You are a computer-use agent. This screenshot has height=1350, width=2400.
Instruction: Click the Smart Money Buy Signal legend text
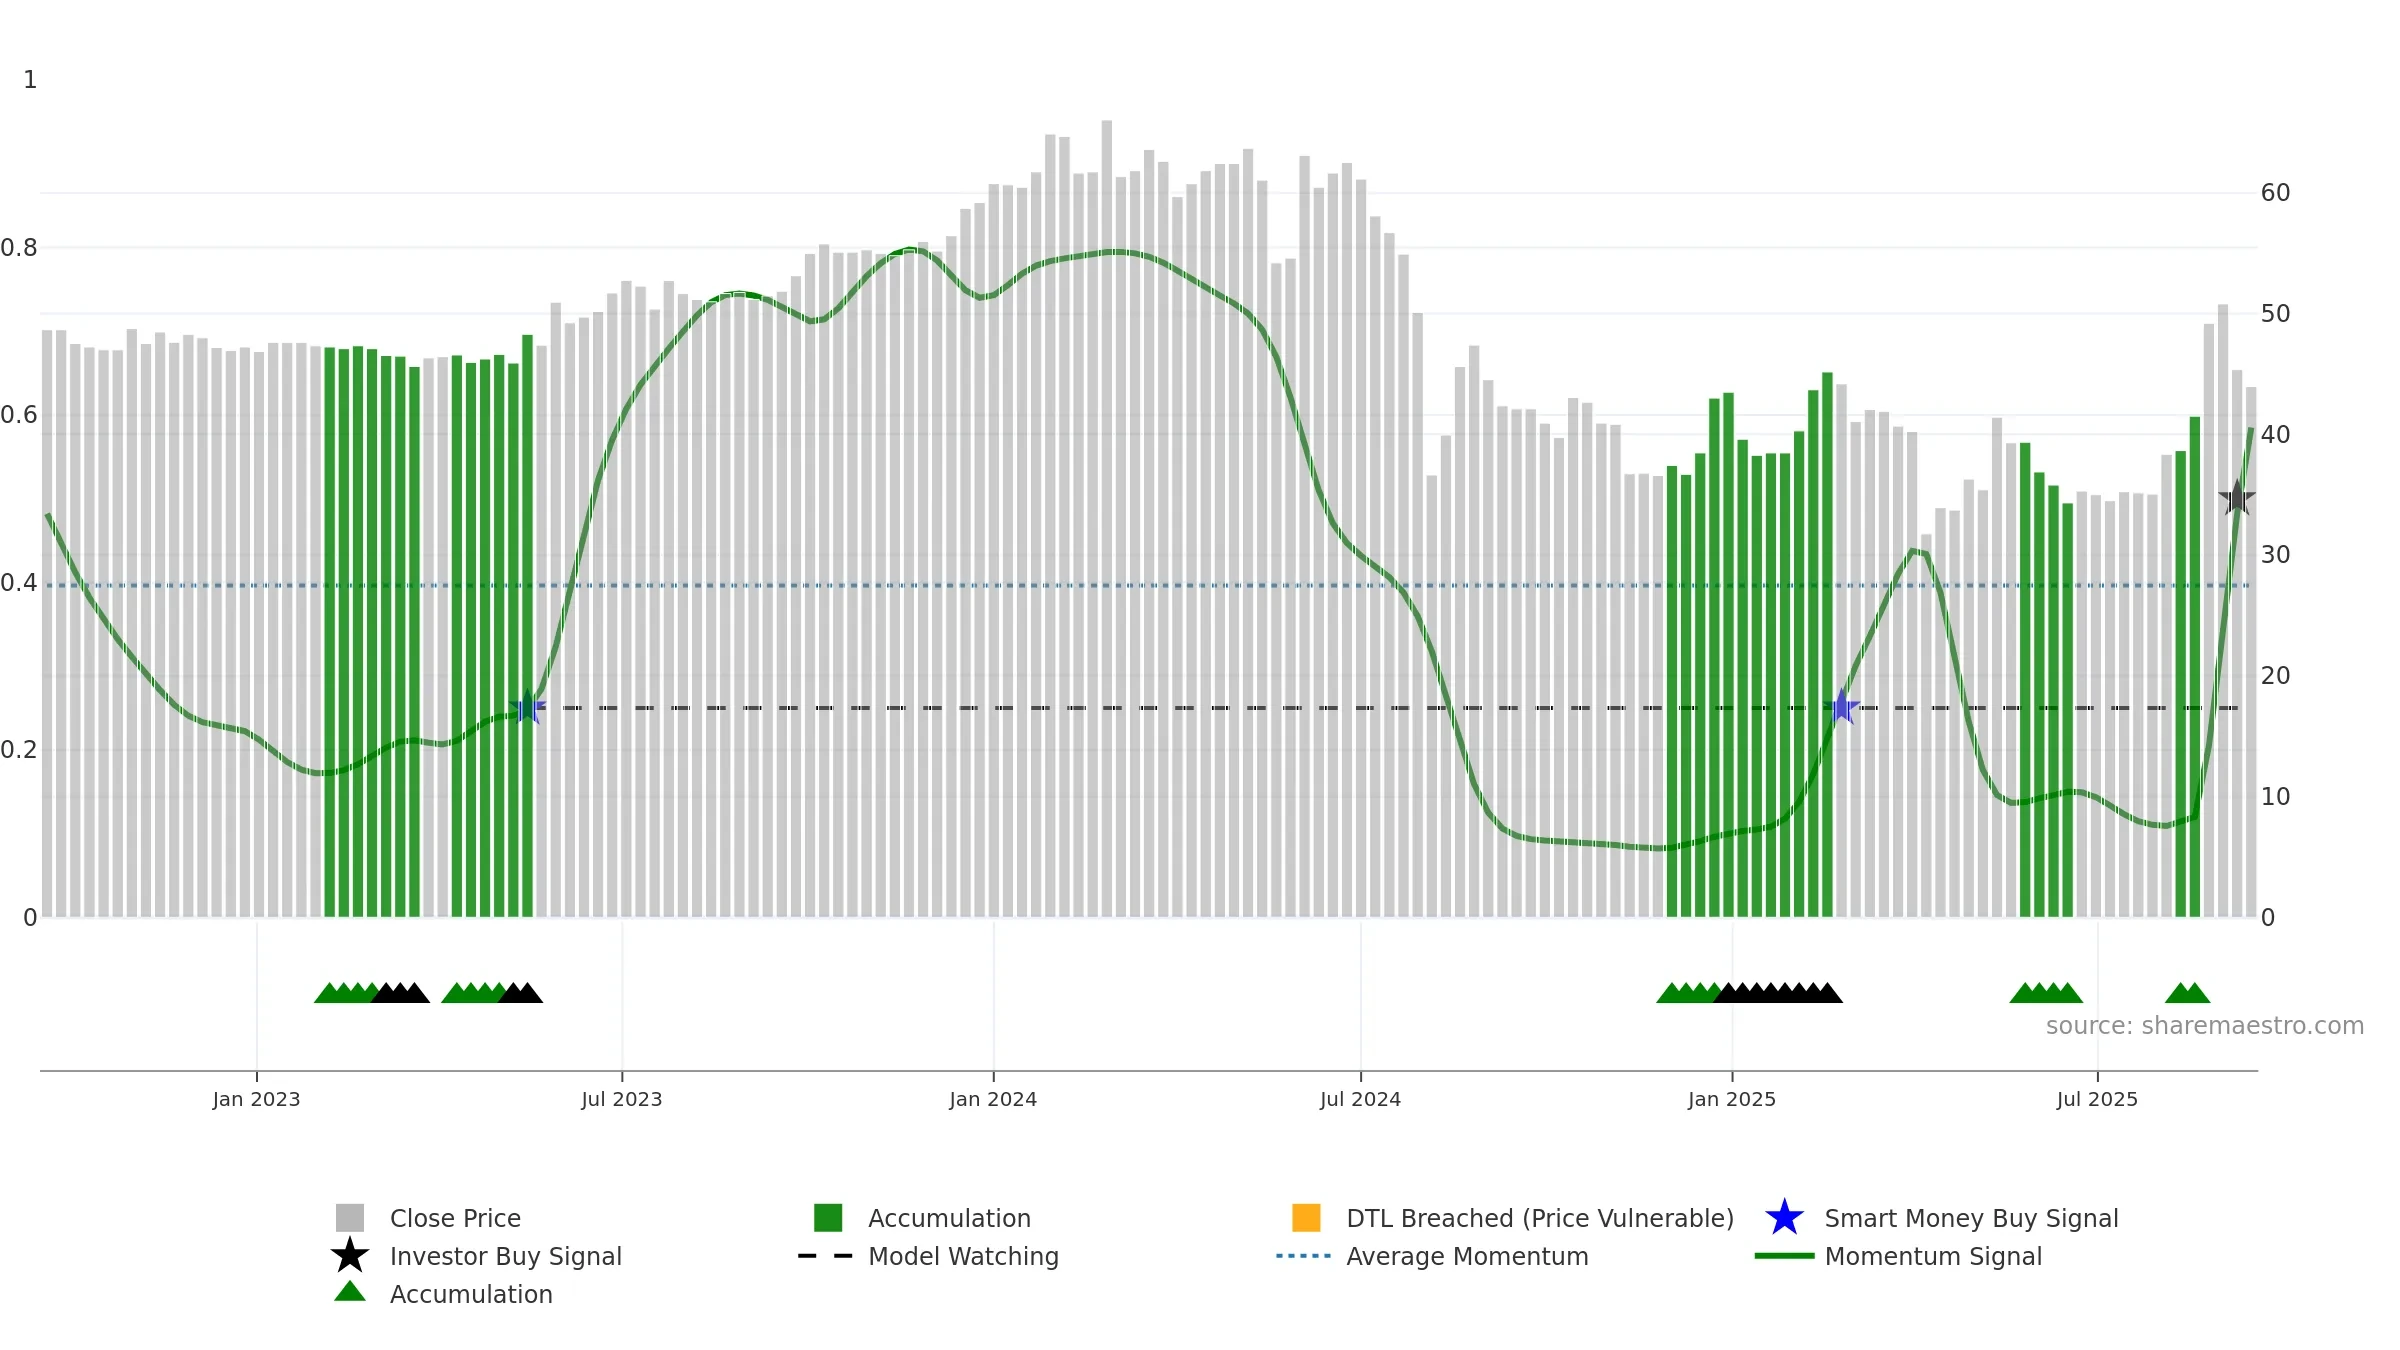(1971, 1219)
